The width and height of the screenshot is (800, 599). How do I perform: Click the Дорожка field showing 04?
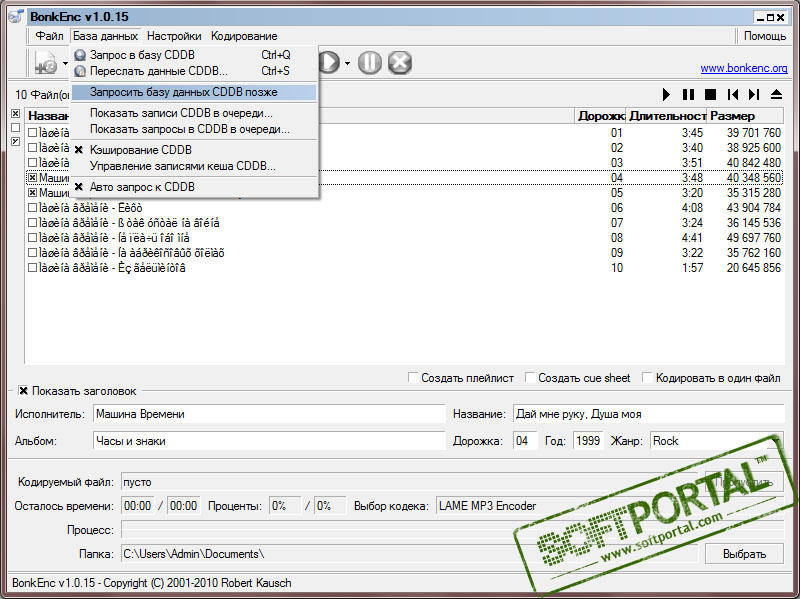click(x=526, y=441)
